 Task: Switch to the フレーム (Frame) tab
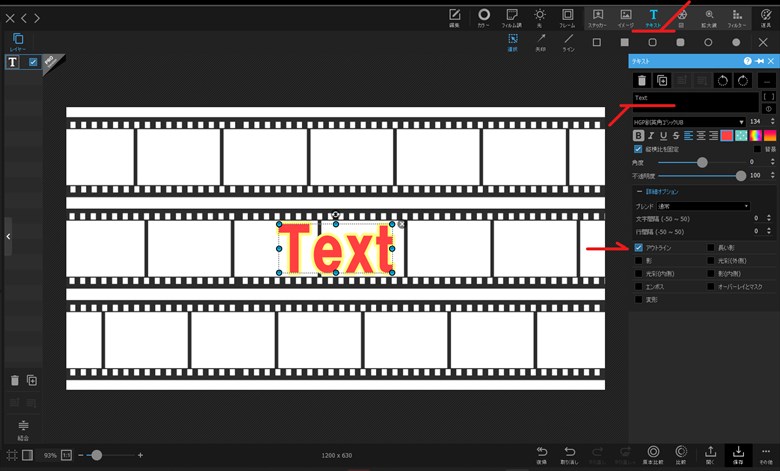(x=567, y=17)
